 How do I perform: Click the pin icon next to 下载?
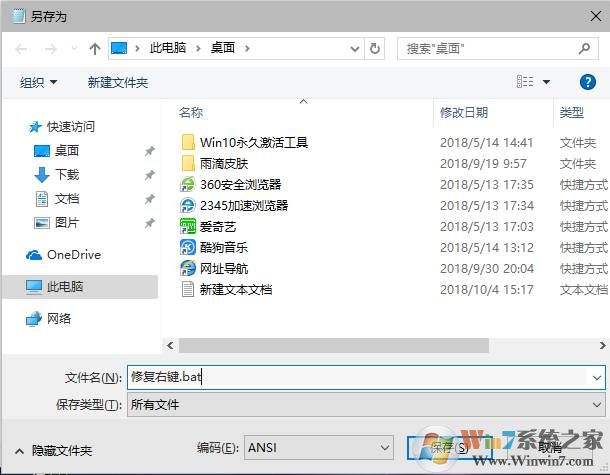pos(149,175)
